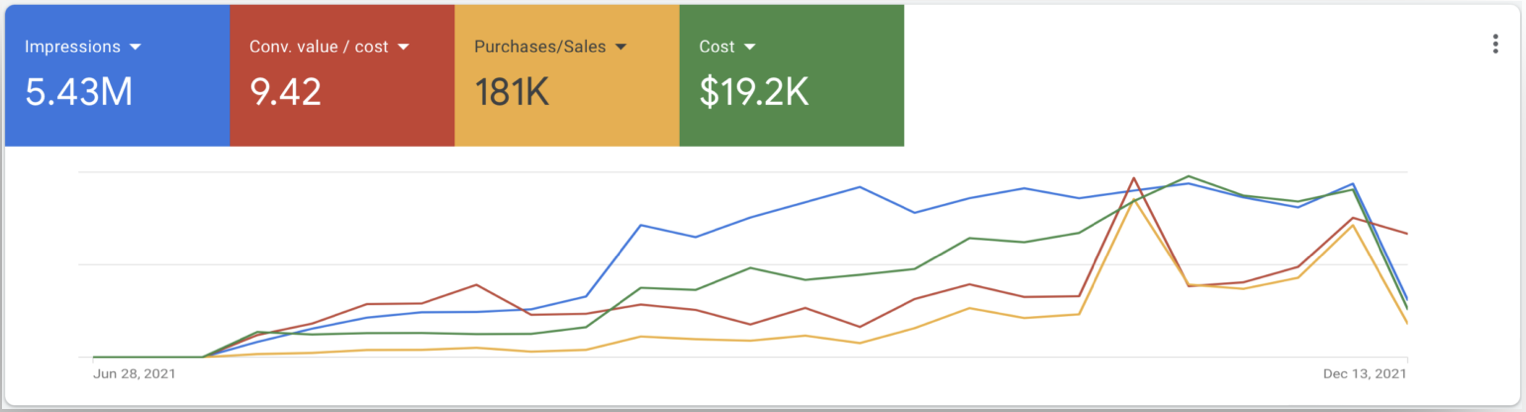Viewport: 1526px width, 412px height.
Task: Click the Purchases/Sales metric label
Action: [x=539, y=47]
